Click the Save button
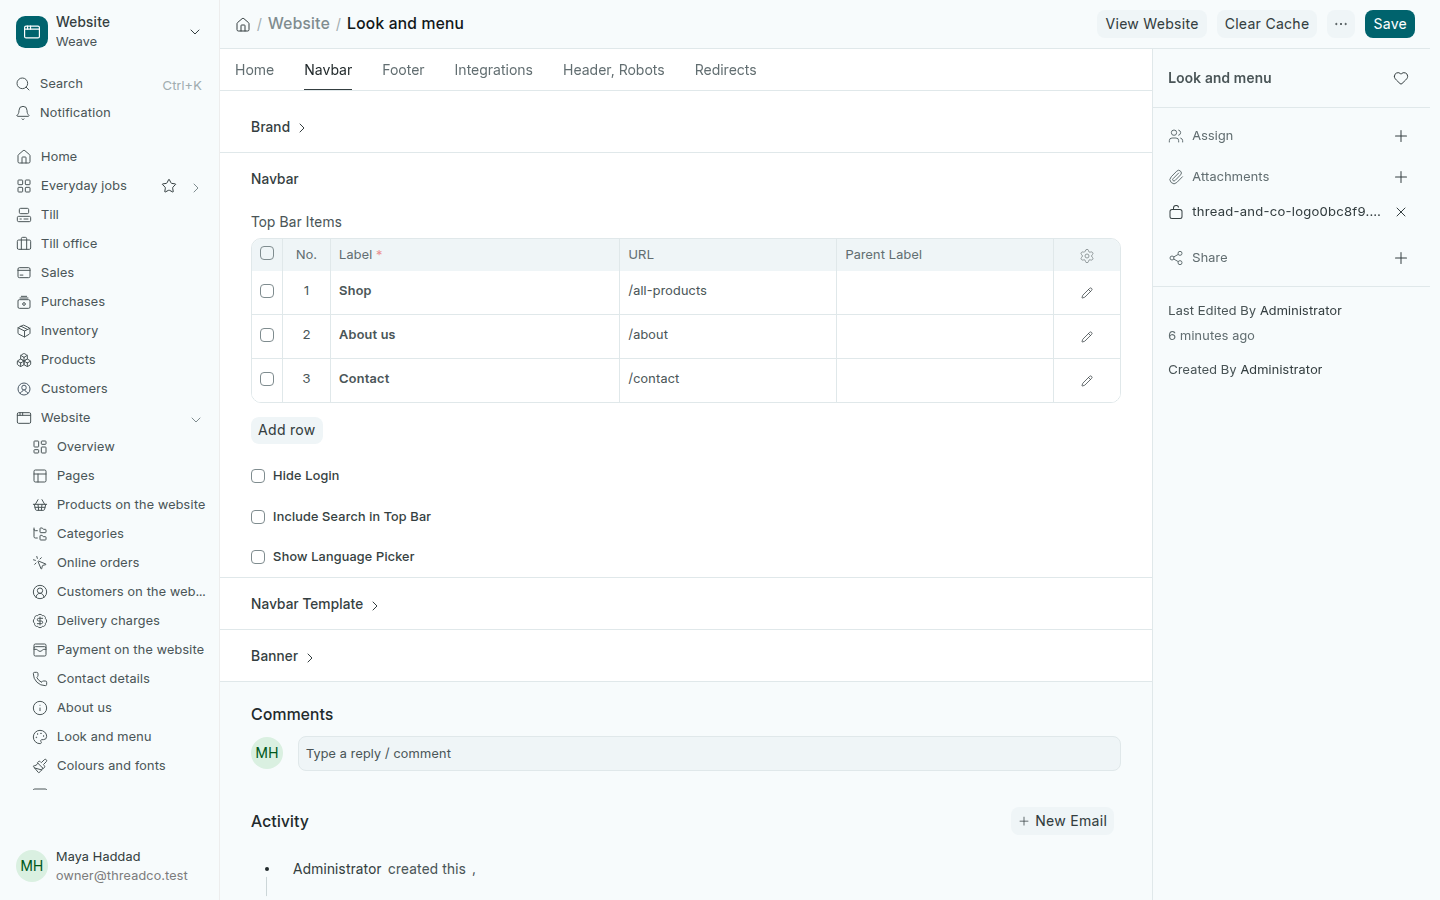1440x900 pixels. pos(1389,24)
